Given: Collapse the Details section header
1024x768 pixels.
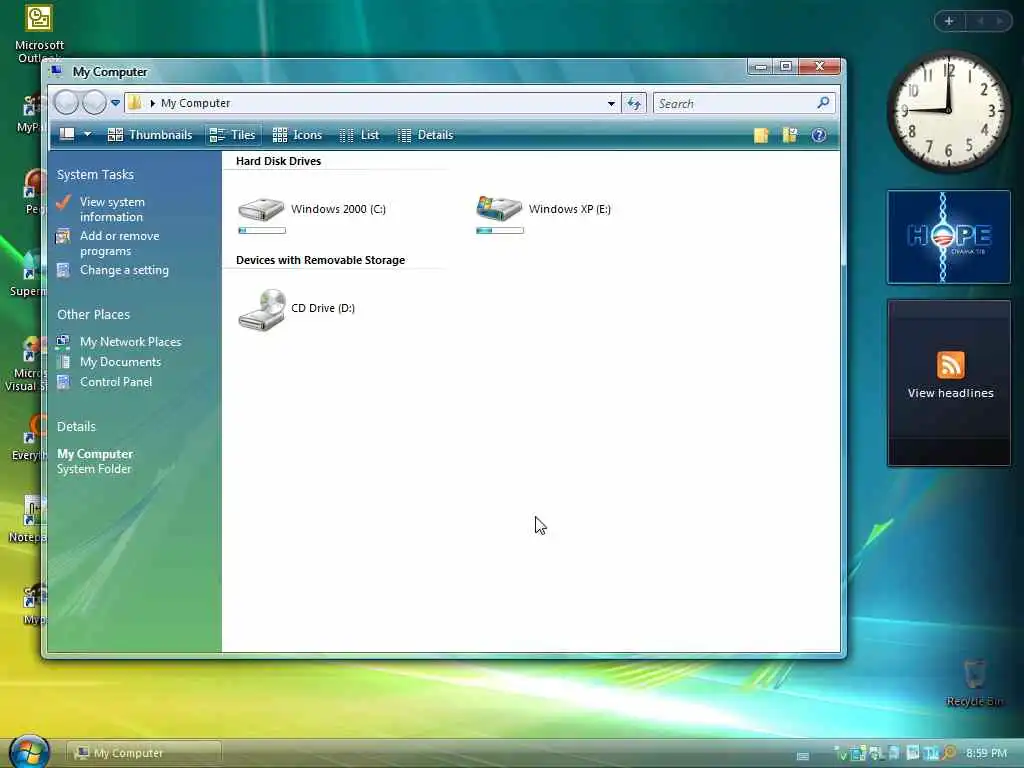Looking at the screenshot, I should [x=76, y=426].
